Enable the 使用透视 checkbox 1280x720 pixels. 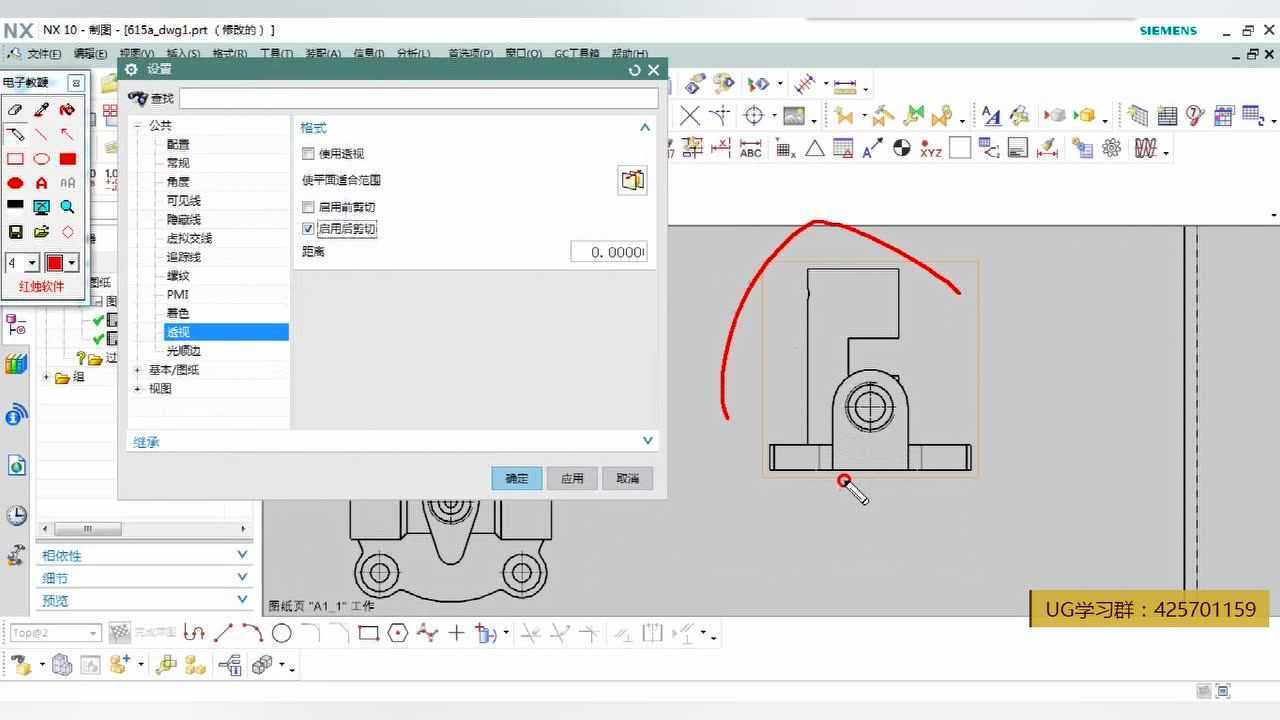pos(308,154)
